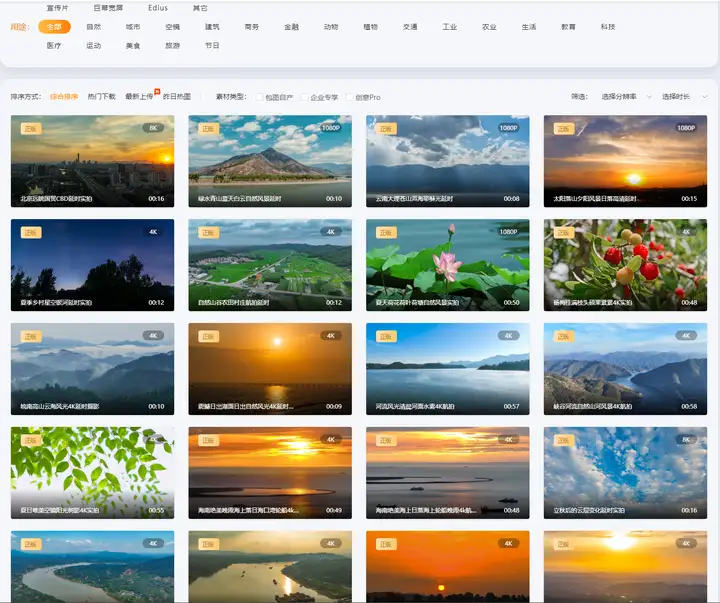
Task: Pick the 美食 category
Action: (133, 45)
